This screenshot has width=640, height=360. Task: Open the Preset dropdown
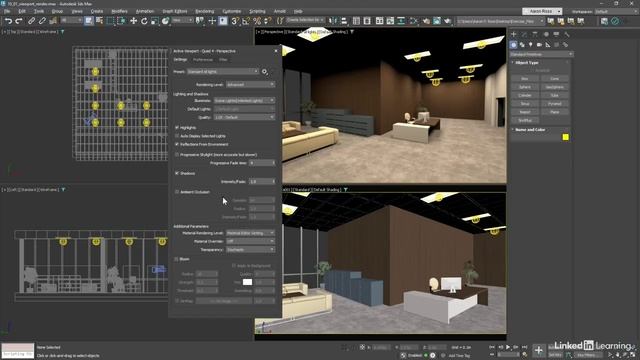[x=223, y=71]
